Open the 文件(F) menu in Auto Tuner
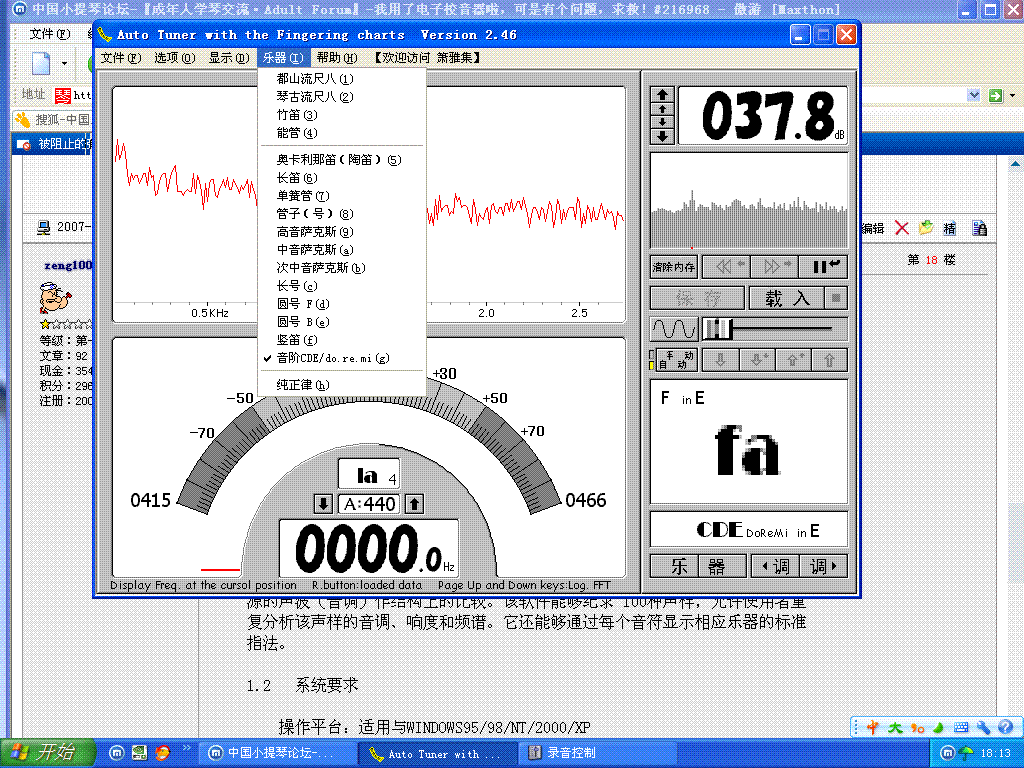 tap(121, 58)
